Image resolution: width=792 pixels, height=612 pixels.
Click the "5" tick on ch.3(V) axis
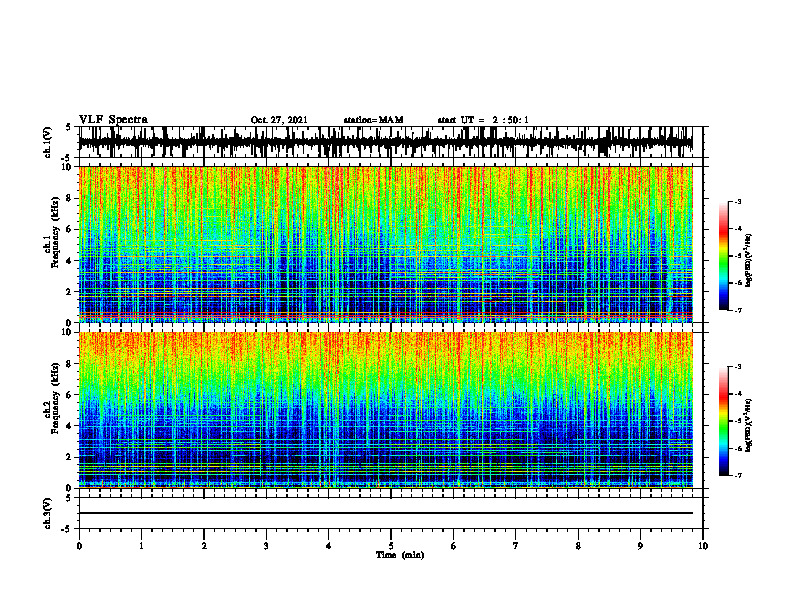[68, 498]
